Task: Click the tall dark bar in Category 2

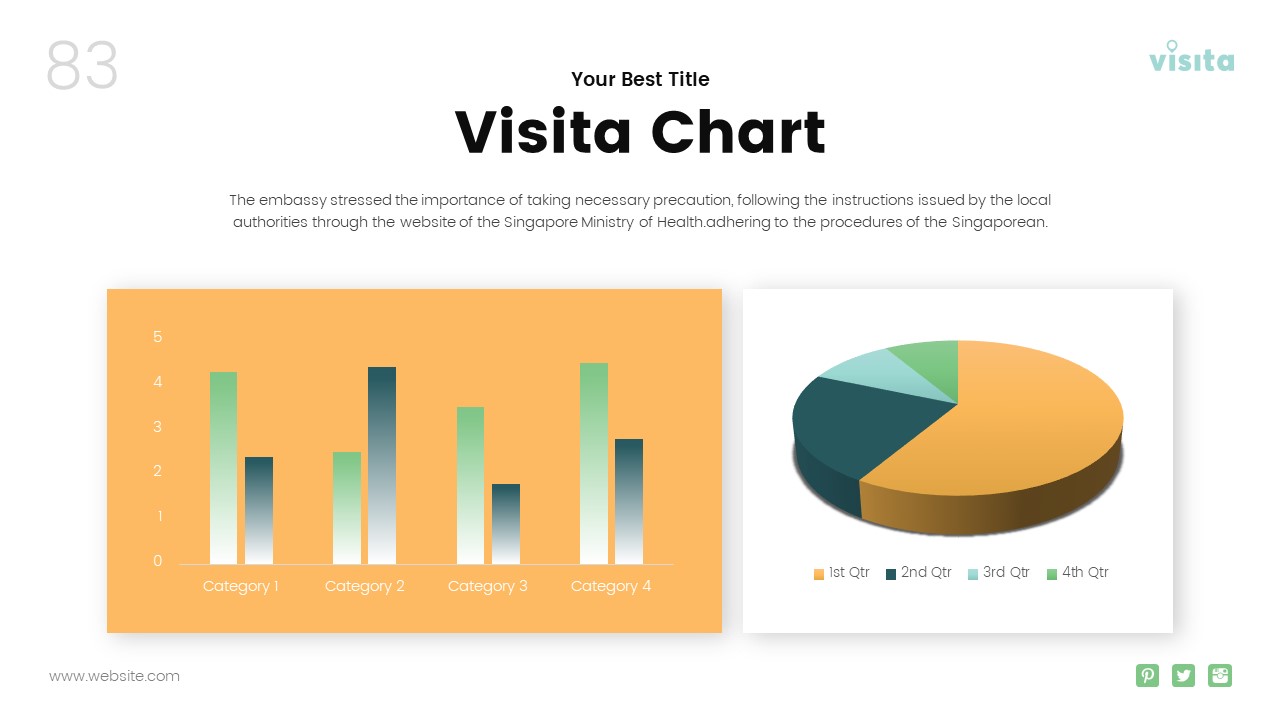Action: click(x=382, y=465)
